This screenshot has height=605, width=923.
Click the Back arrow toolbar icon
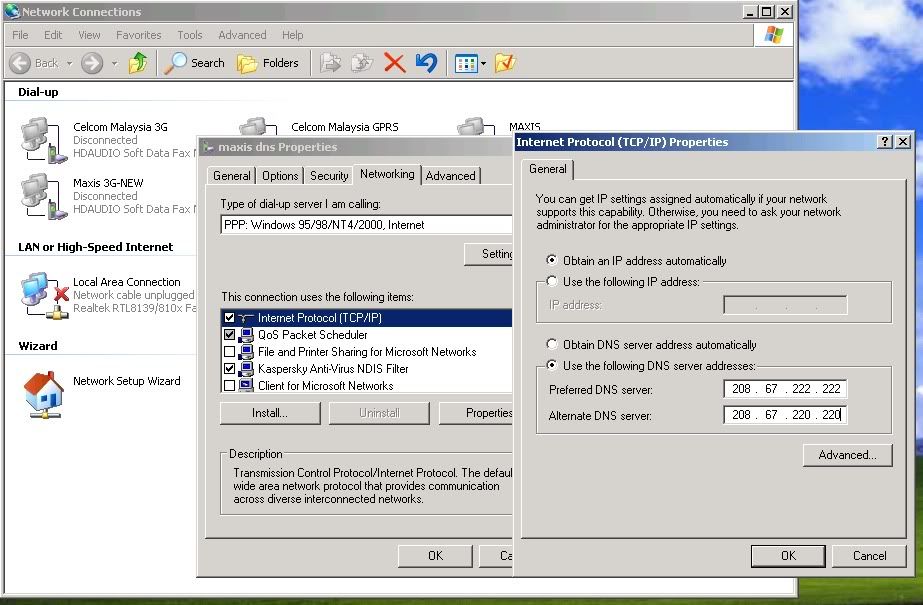coord(20,63)
